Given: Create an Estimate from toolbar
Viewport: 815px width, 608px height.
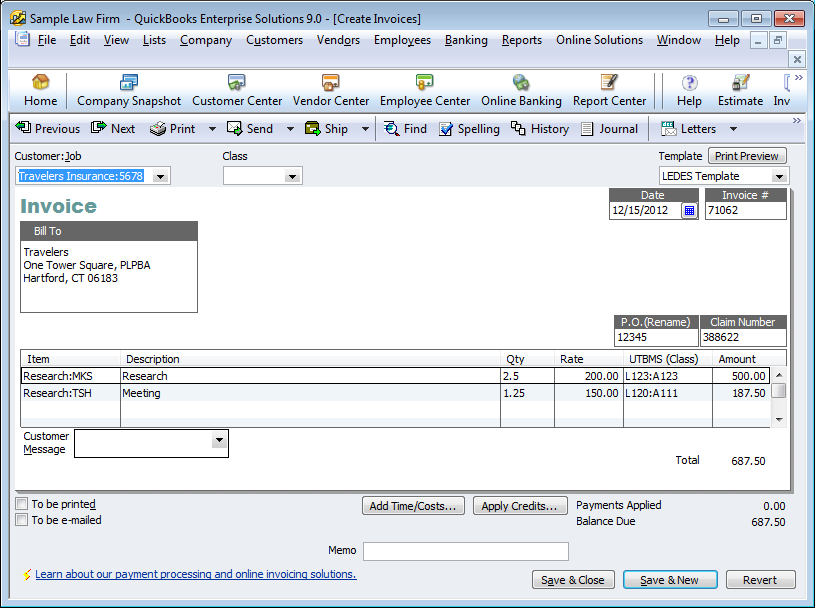Looking at the screenshot, I should click(740, 90).
